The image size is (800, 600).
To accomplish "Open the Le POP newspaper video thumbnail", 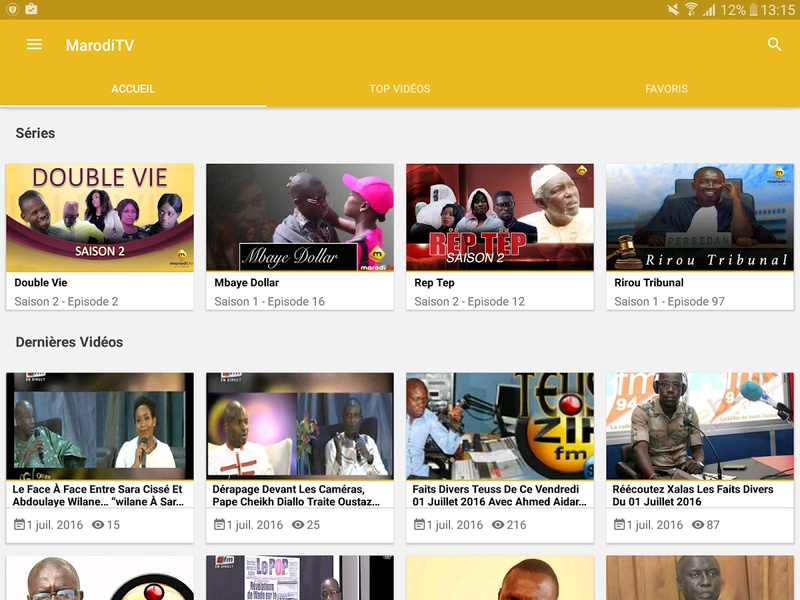I will 300,578.
